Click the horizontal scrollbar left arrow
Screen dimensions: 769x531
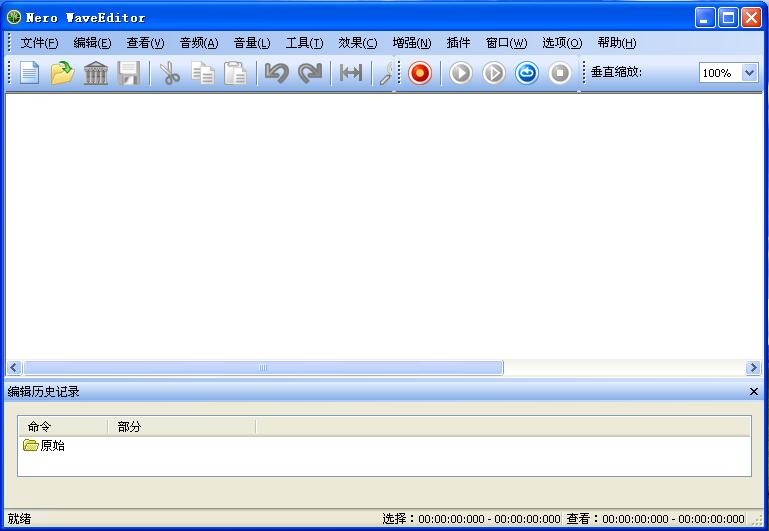[x=13, y=367]
